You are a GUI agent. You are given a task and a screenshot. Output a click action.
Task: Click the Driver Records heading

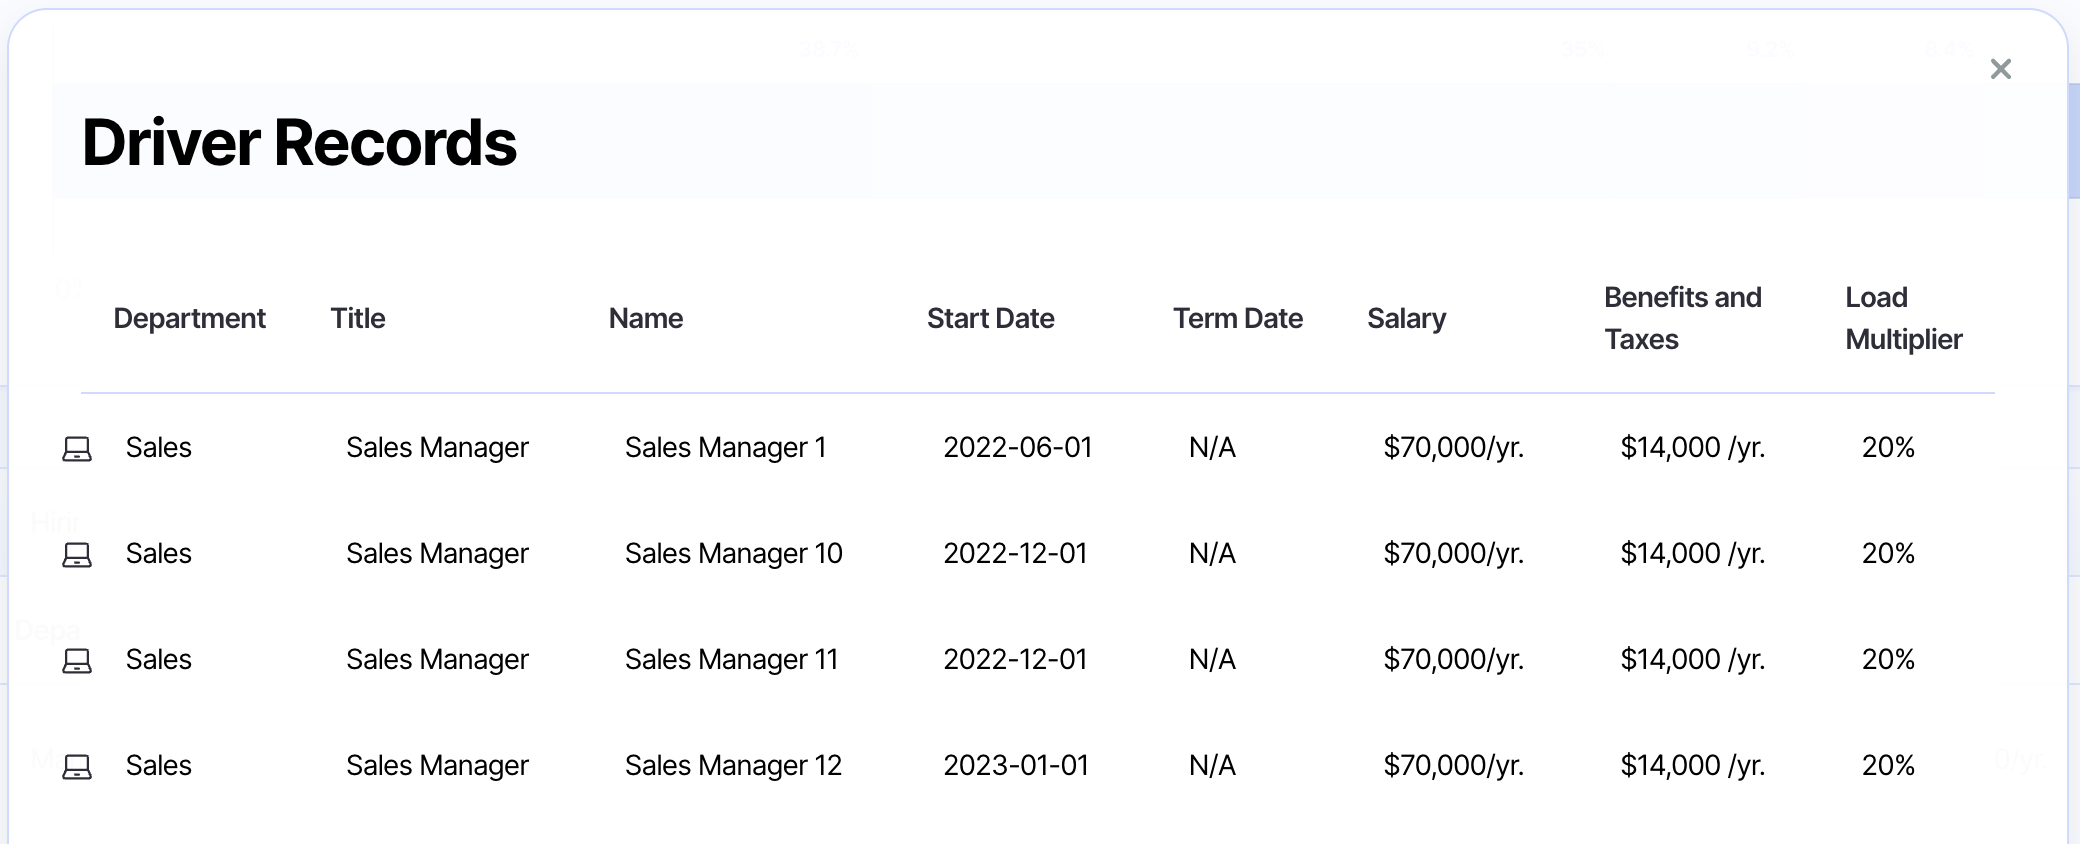click(x=299, y=142)
